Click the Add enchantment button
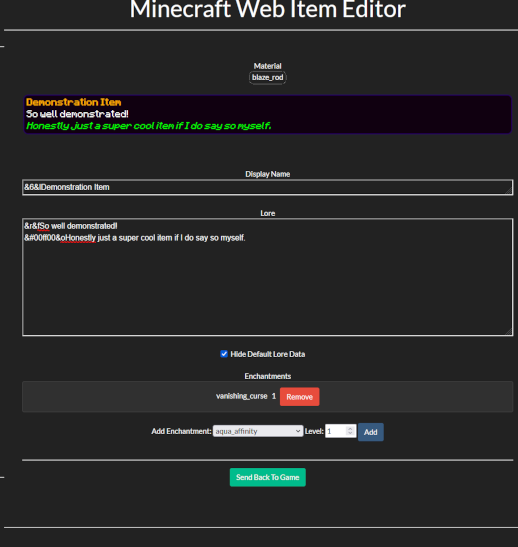Image resolution: width=518 pixels, height=547 pixels. point(370,432)
